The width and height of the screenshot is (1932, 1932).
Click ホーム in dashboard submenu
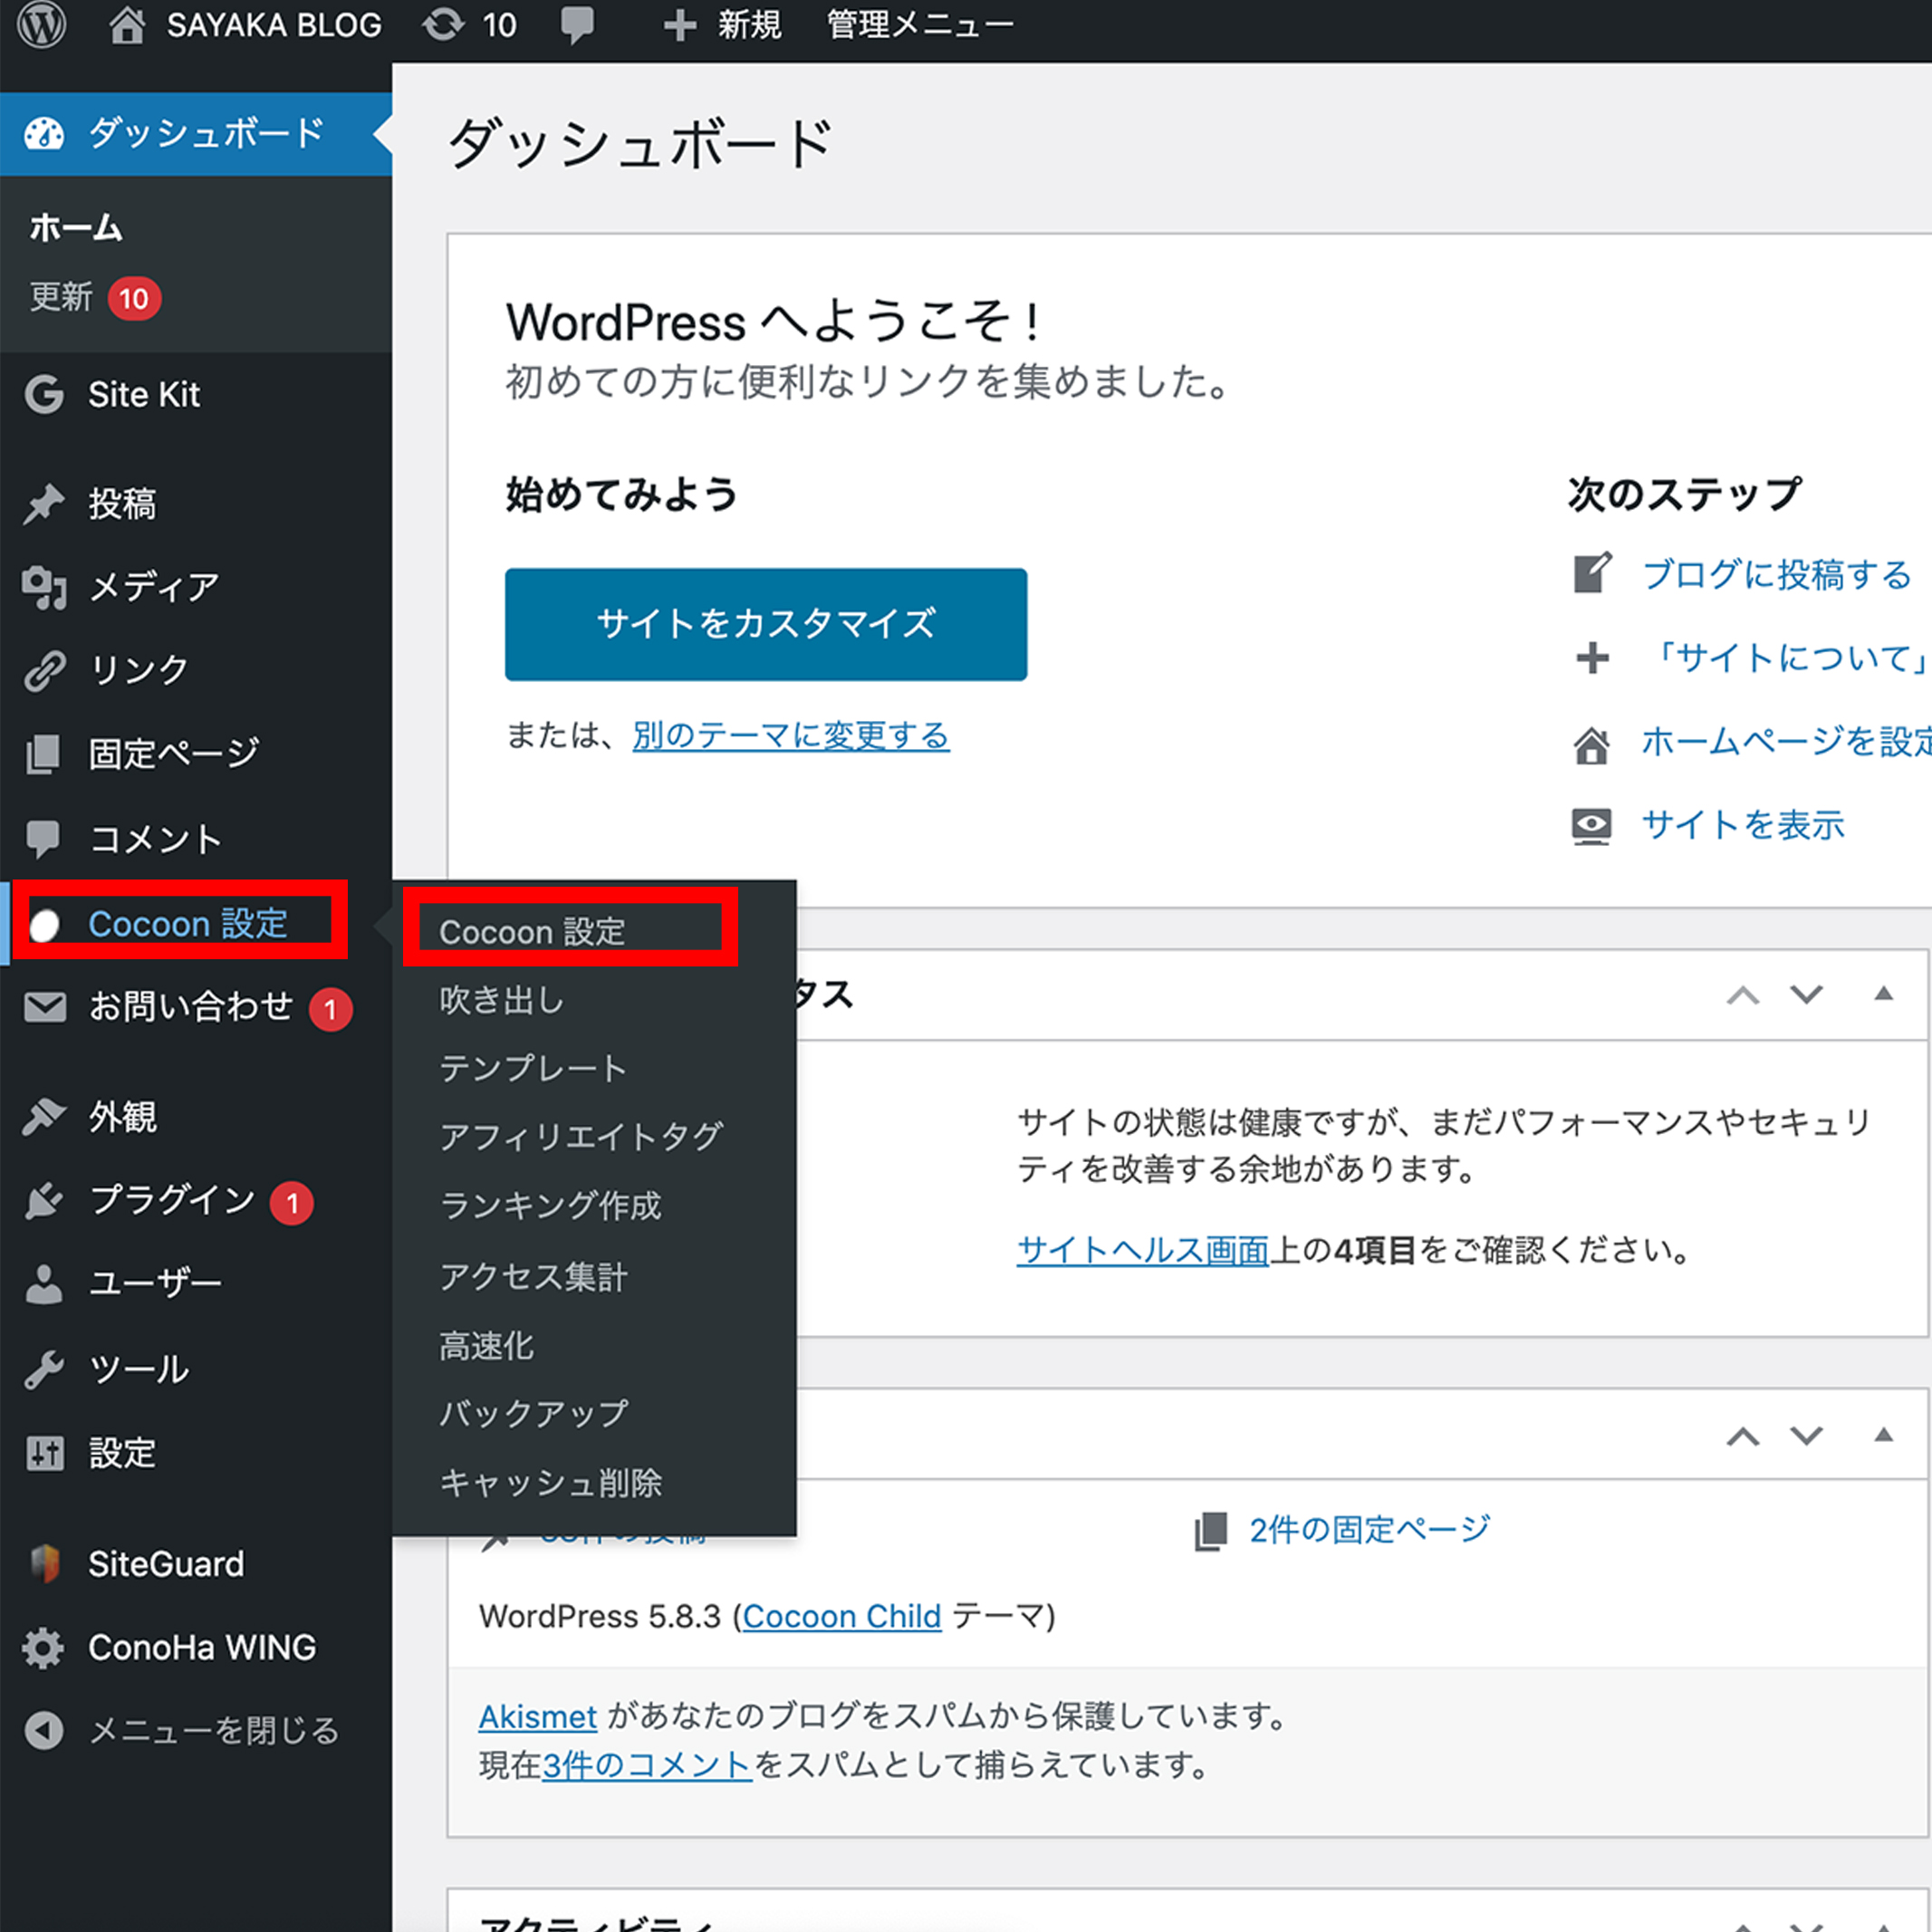76,228
